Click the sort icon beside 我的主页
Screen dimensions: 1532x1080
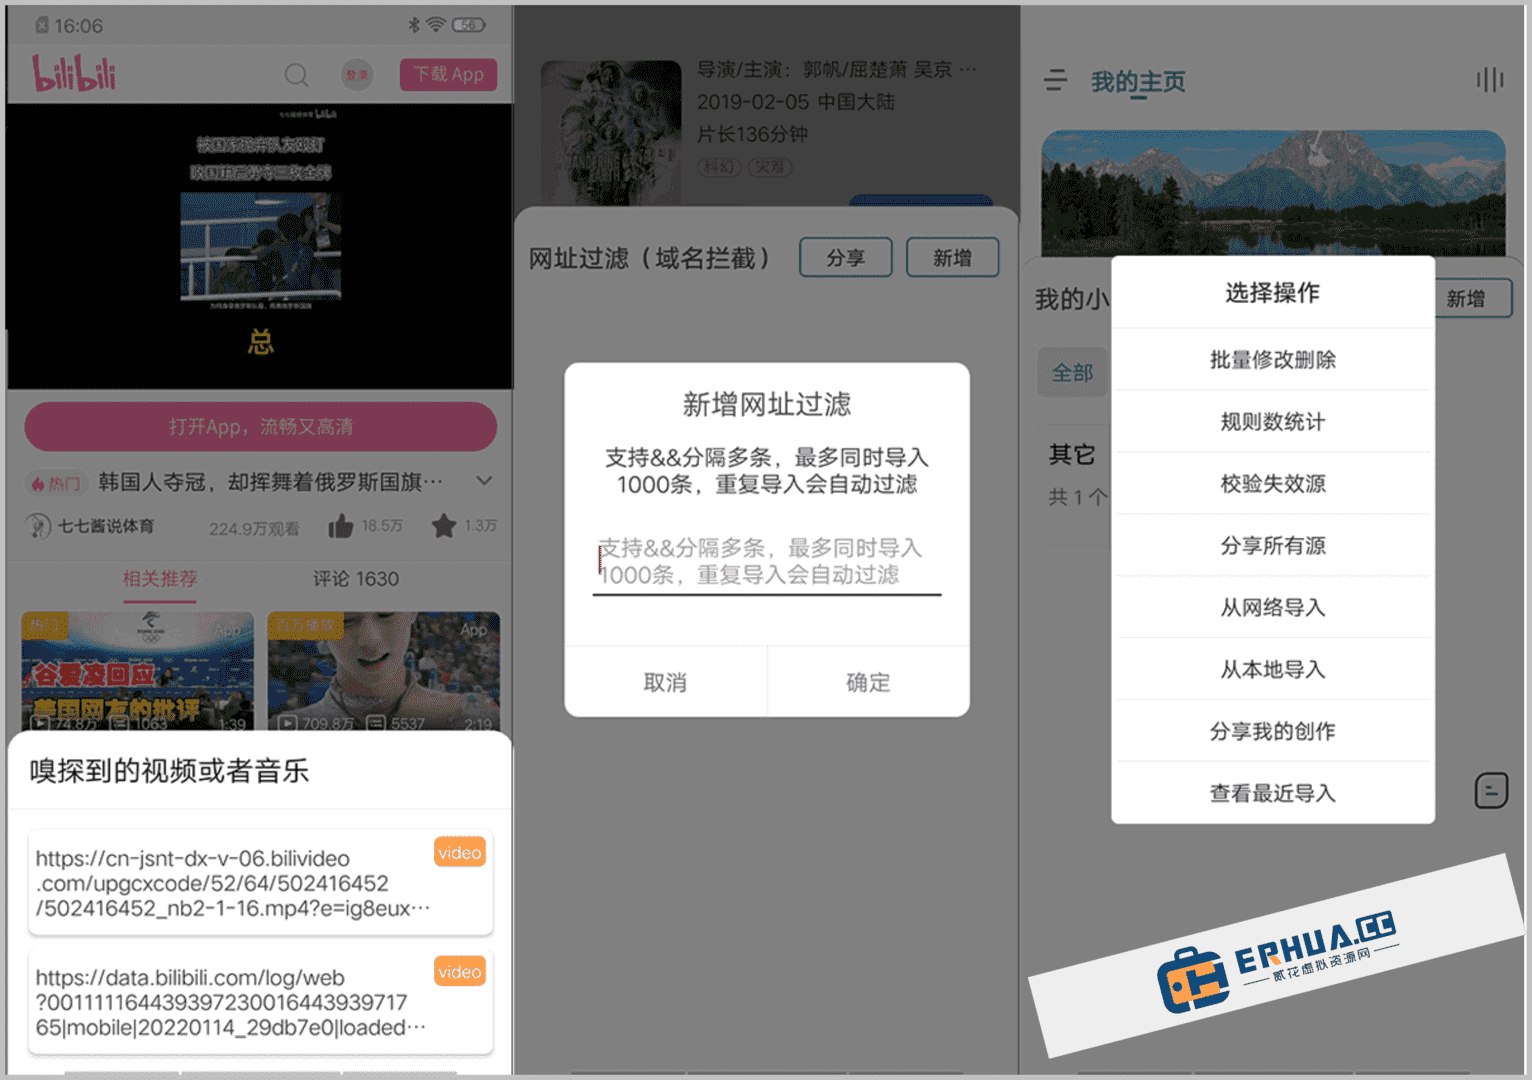[1054, 81]
